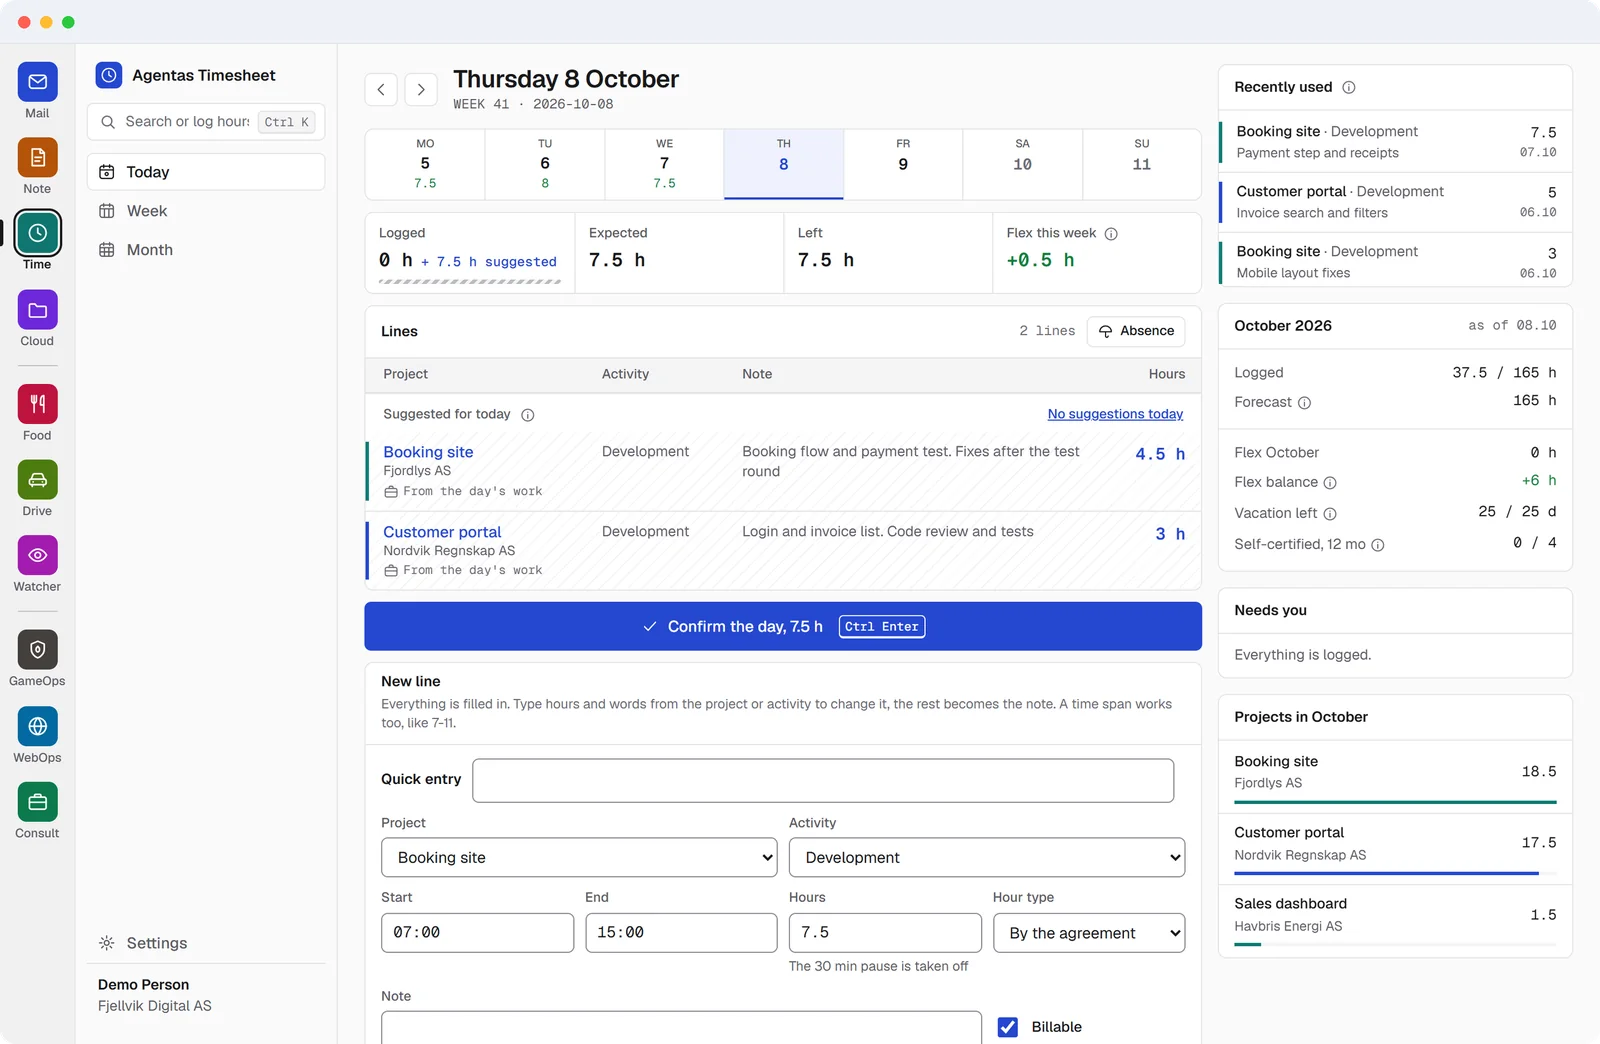This screenshot has width=1600, height=1044.
Task: Click the Customer portal suggested line link
Action: 442,532
